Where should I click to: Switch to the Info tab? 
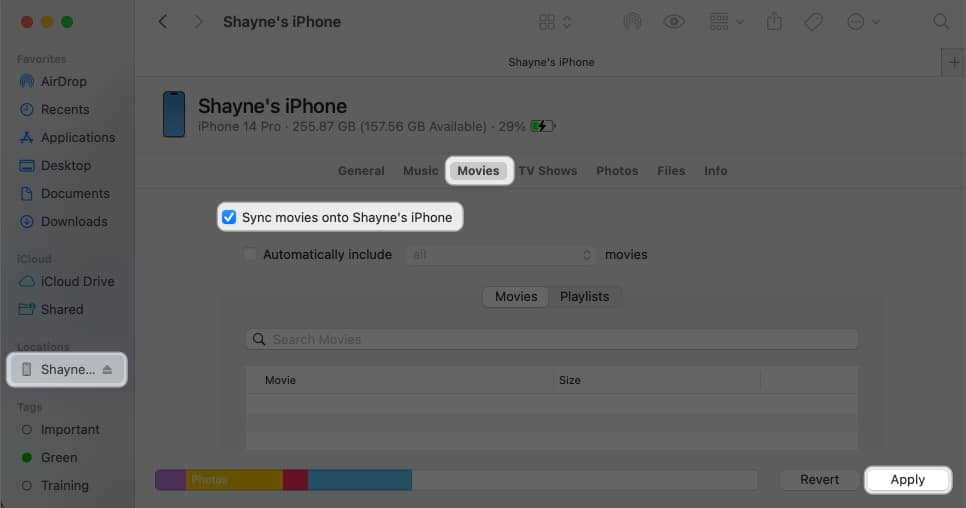coord(715,171)
